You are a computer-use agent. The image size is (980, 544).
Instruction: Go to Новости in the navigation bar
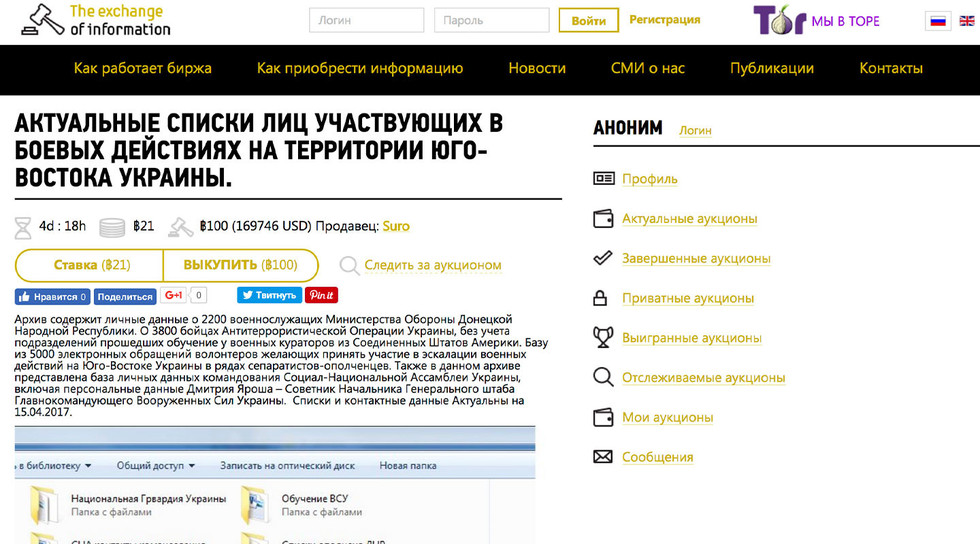tap(537, 68)
